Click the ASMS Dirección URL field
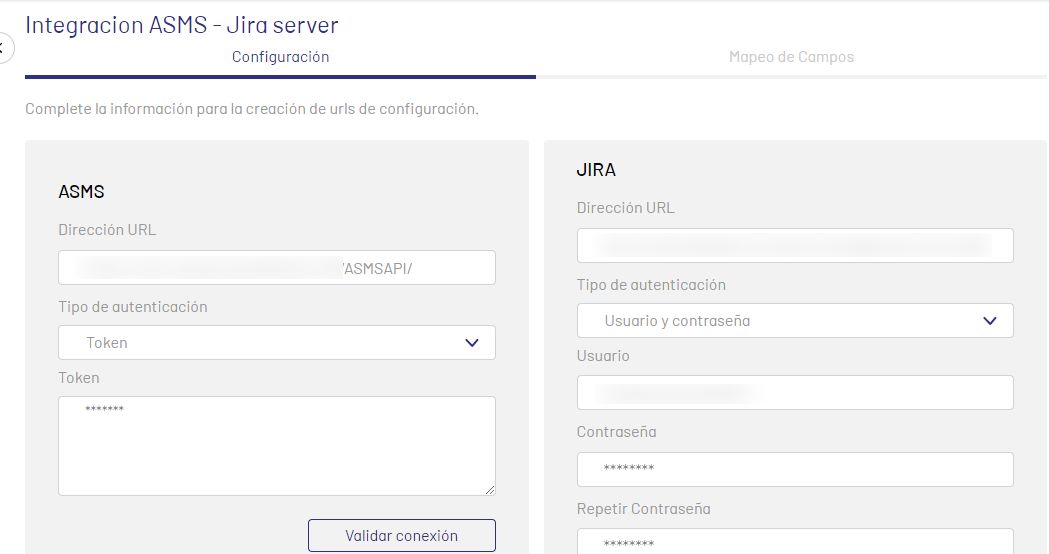This screenshot has width=1049, height=554. (277, 268)
